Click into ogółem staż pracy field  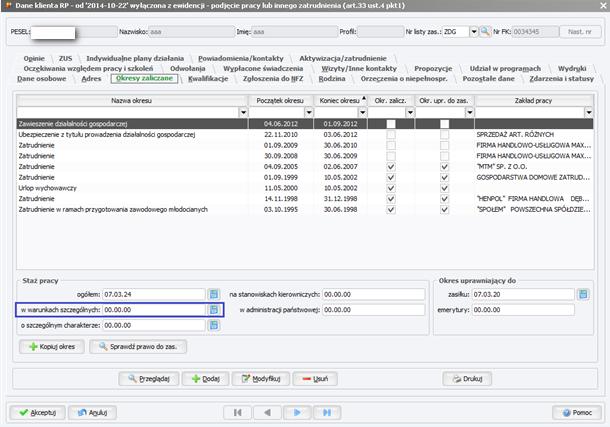[154, 294]
